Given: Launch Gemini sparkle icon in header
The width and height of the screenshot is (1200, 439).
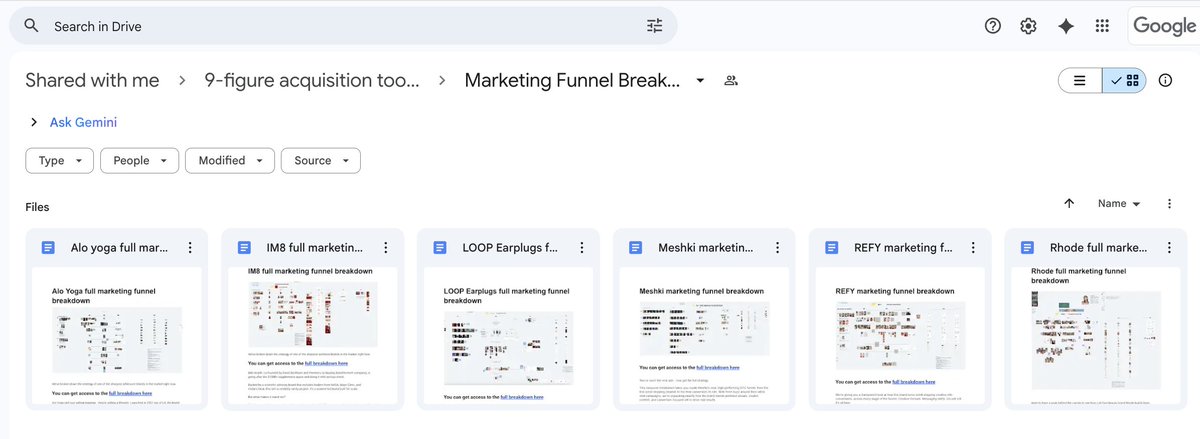Looking at the screenshot, I should [1066, 26].
